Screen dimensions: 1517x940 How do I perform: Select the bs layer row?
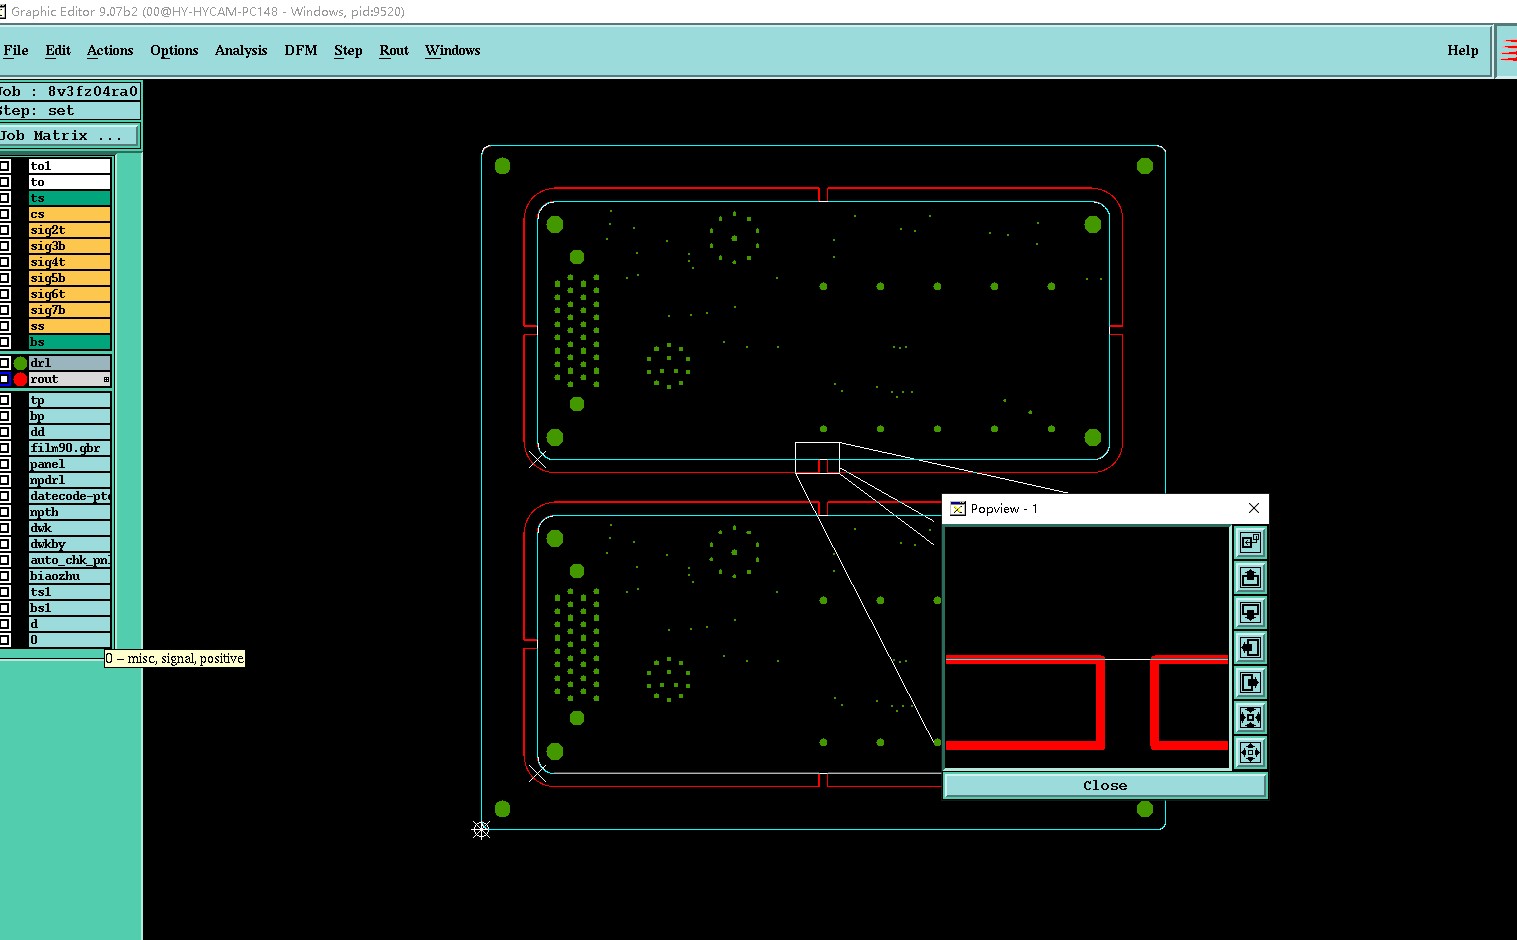click(69, 342)
